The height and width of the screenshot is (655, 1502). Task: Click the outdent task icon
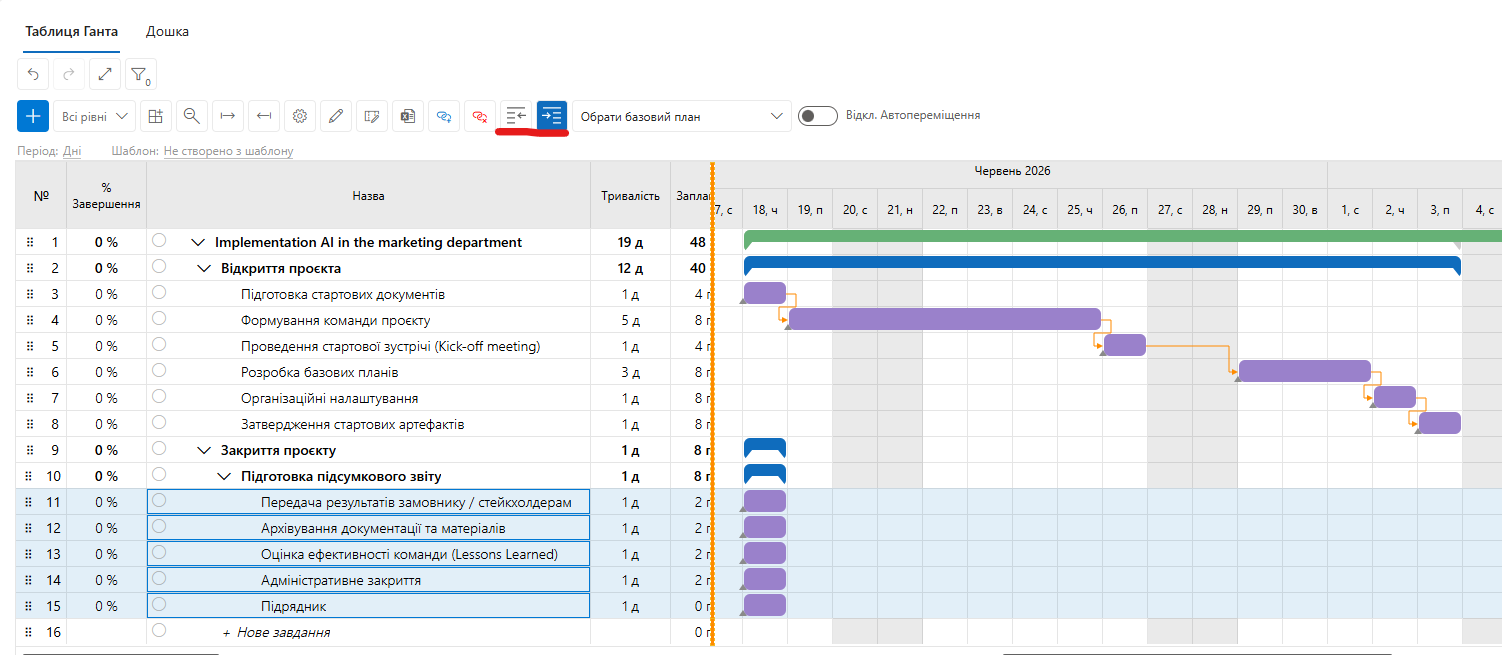tap(516, 116)
